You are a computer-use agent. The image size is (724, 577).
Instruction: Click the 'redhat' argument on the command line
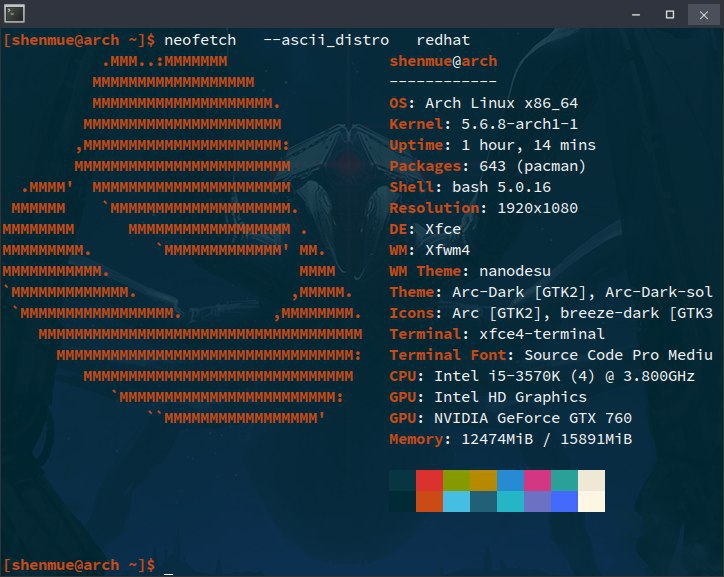click(x=443, y=40)
